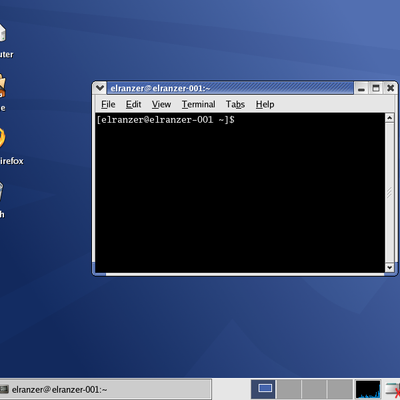Click the terminal prompt text line
The image size is (400, 400).
click(x=166, y=120)
